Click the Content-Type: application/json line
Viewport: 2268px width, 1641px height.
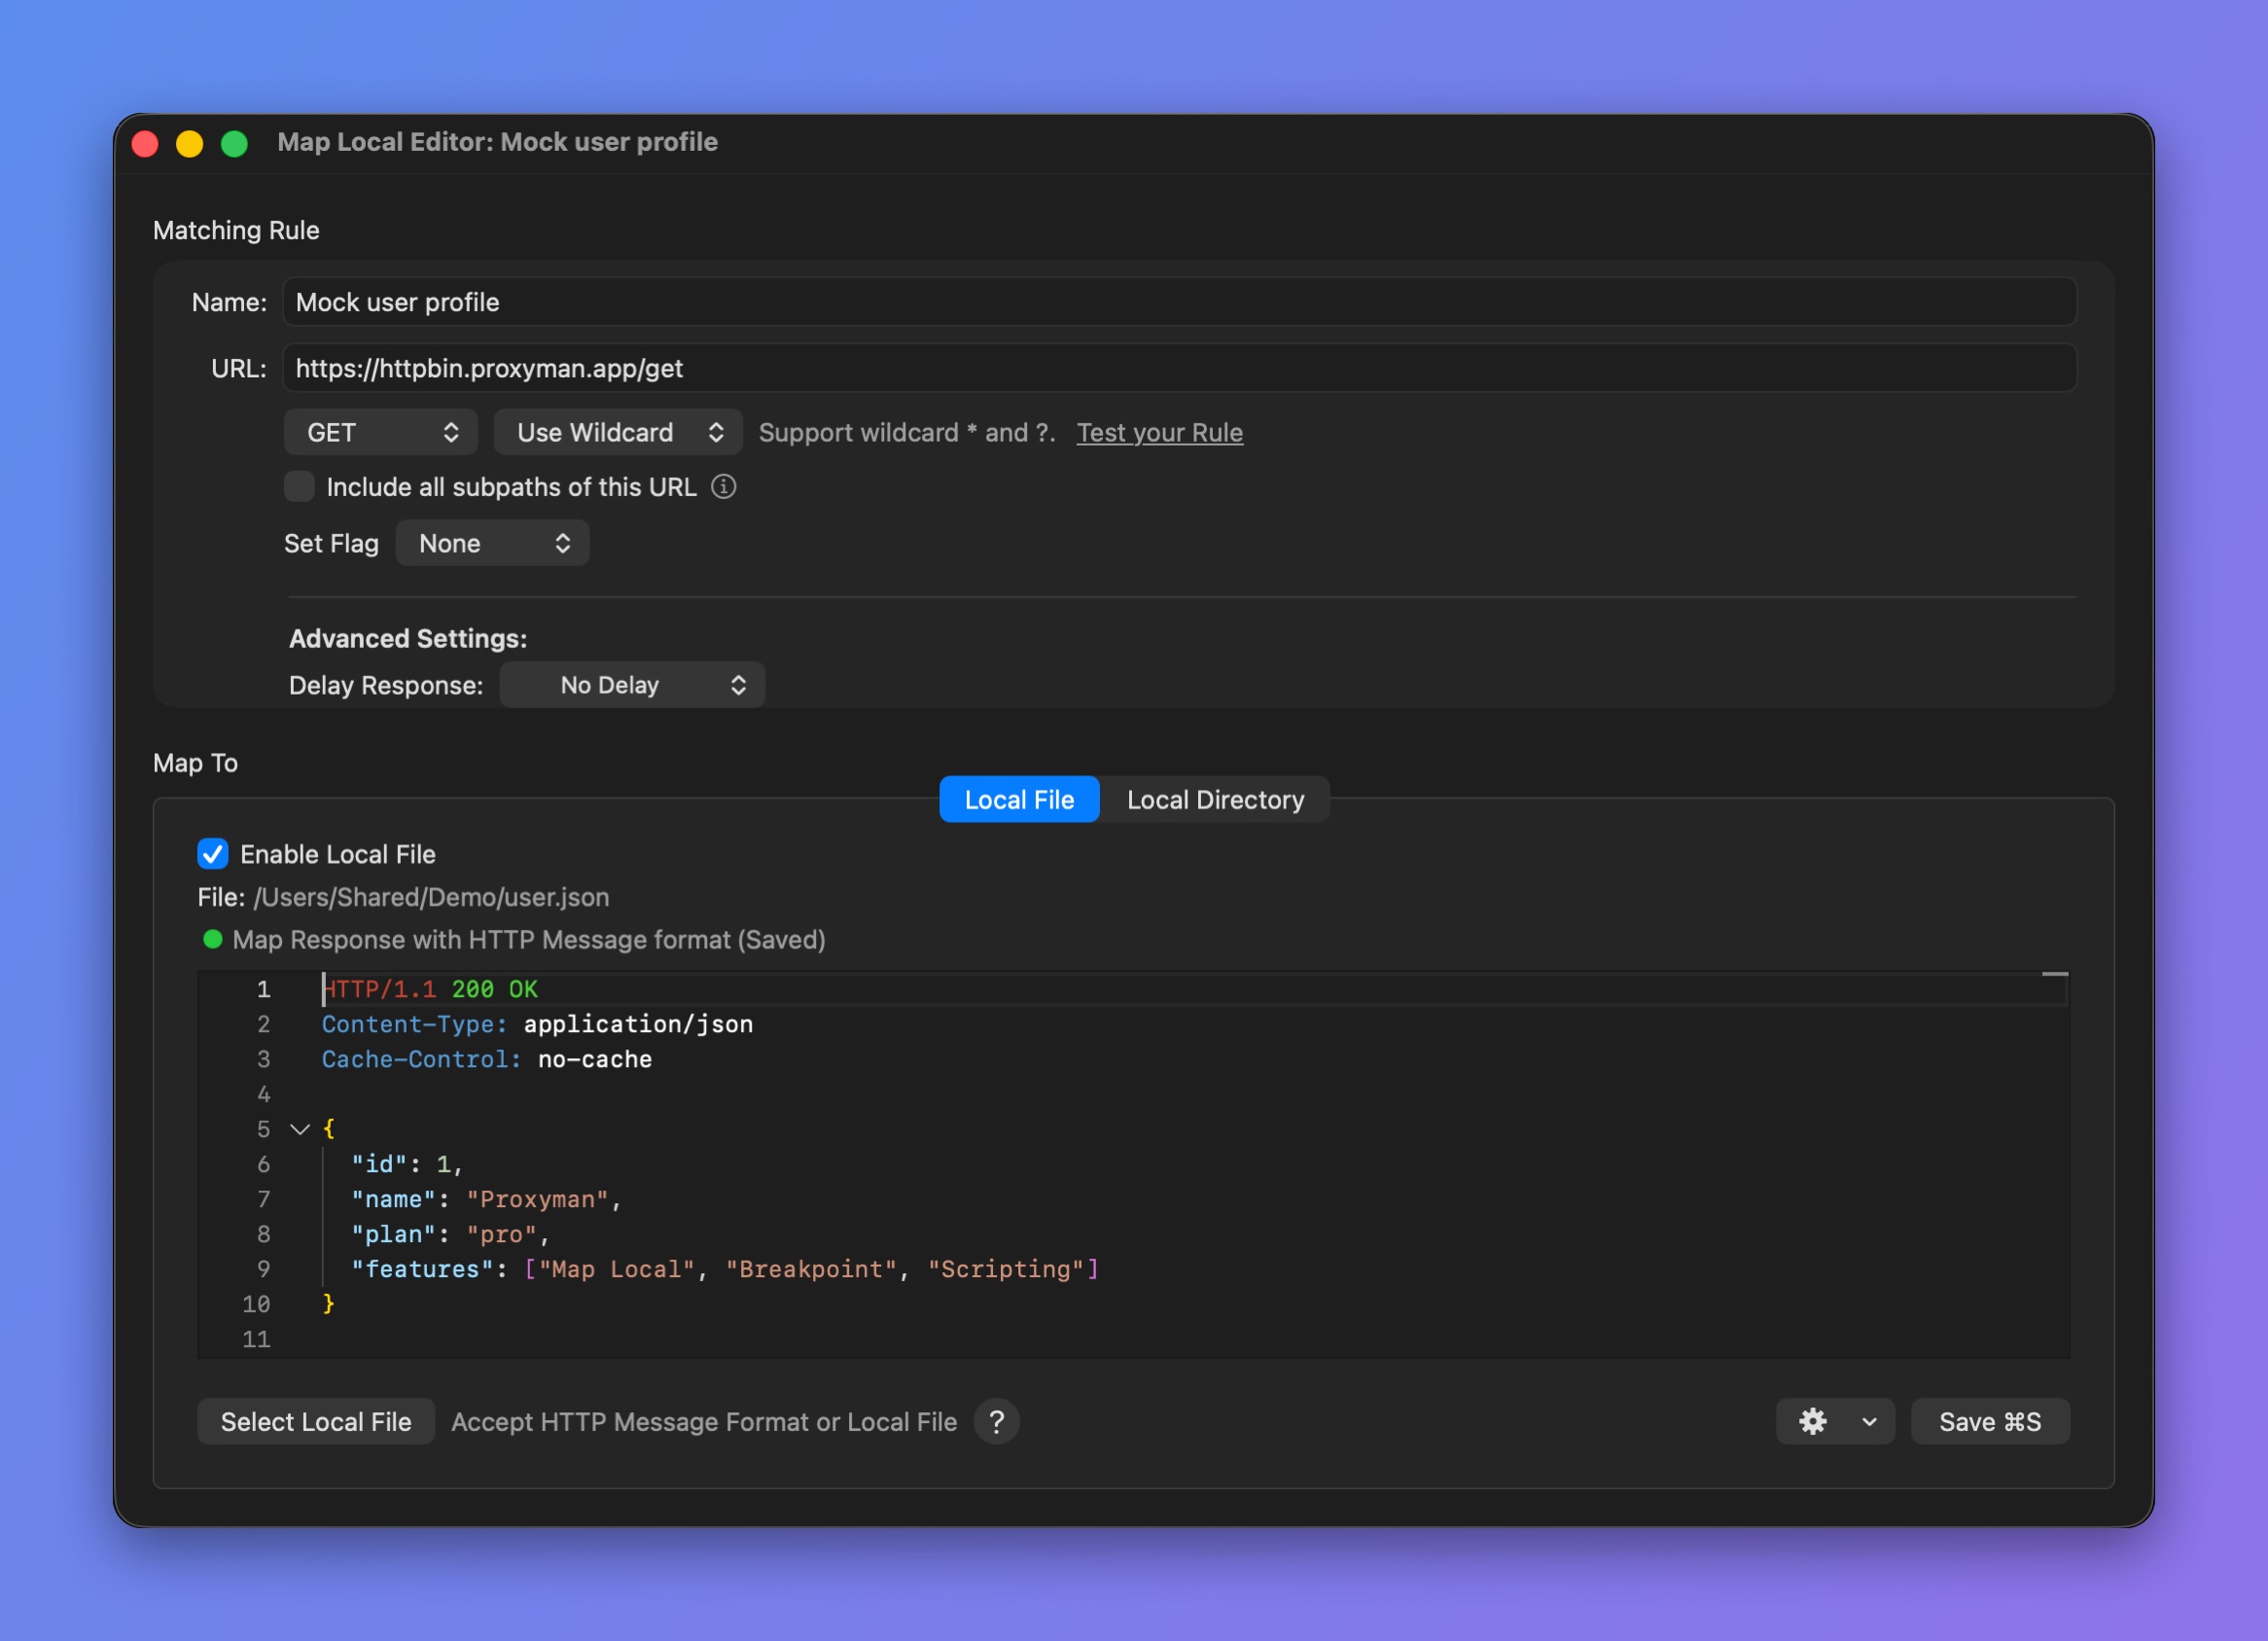click(537, 1024)
